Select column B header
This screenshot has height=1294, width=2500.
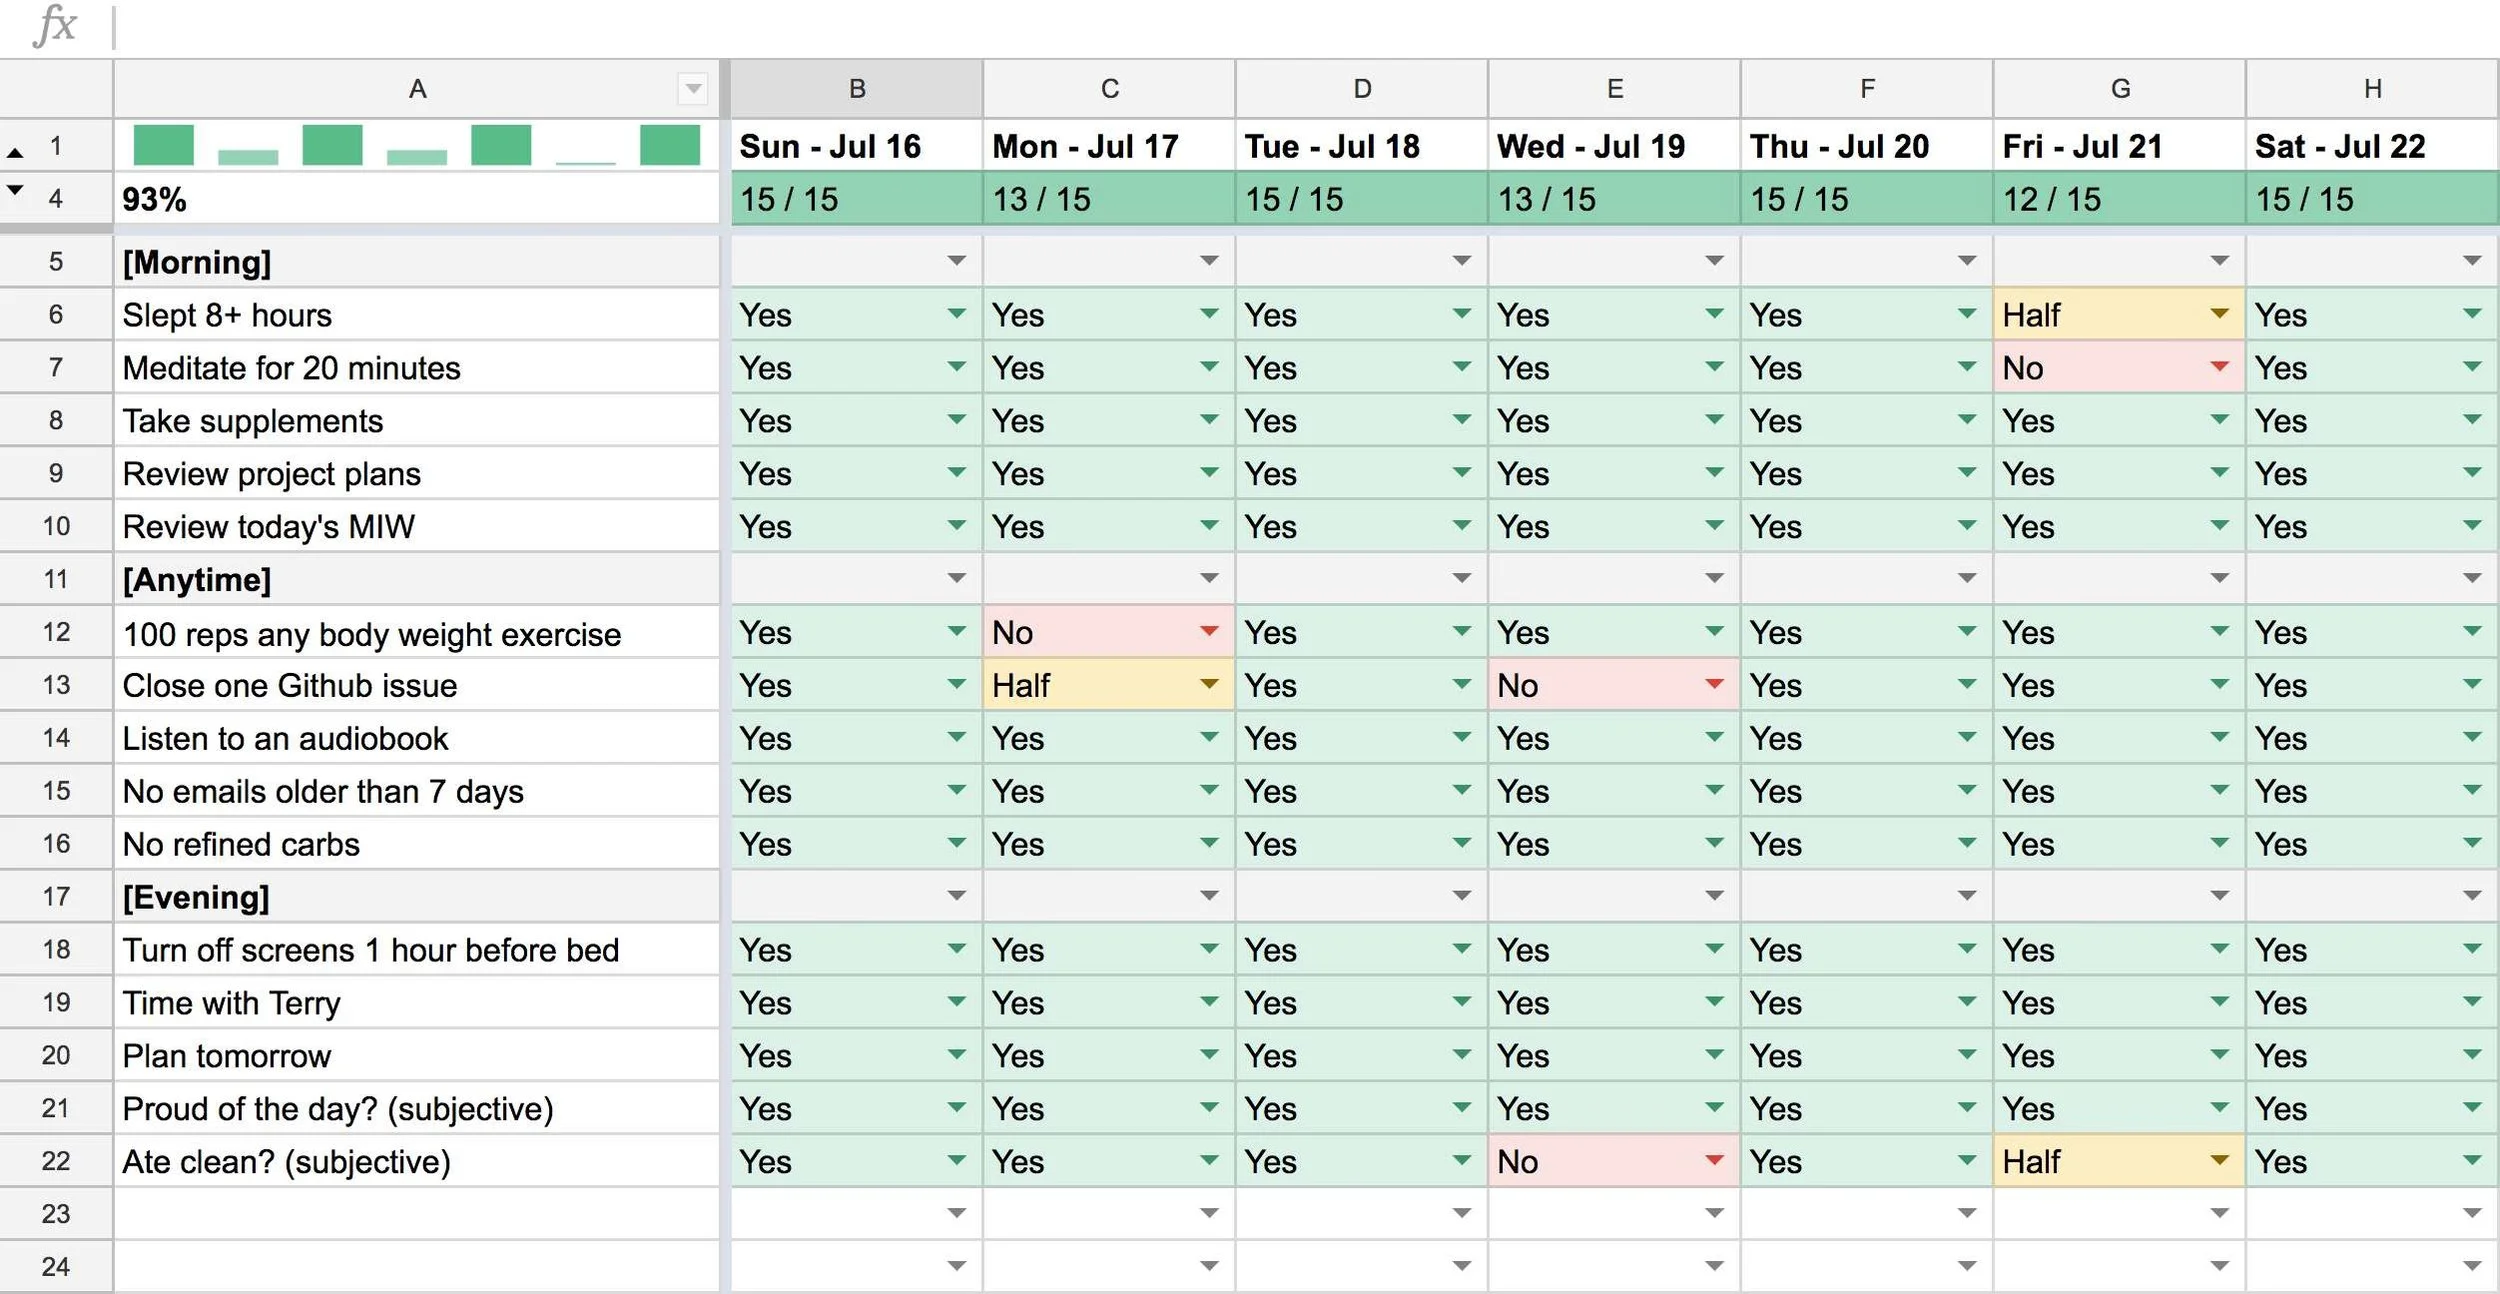coord(857,89)
